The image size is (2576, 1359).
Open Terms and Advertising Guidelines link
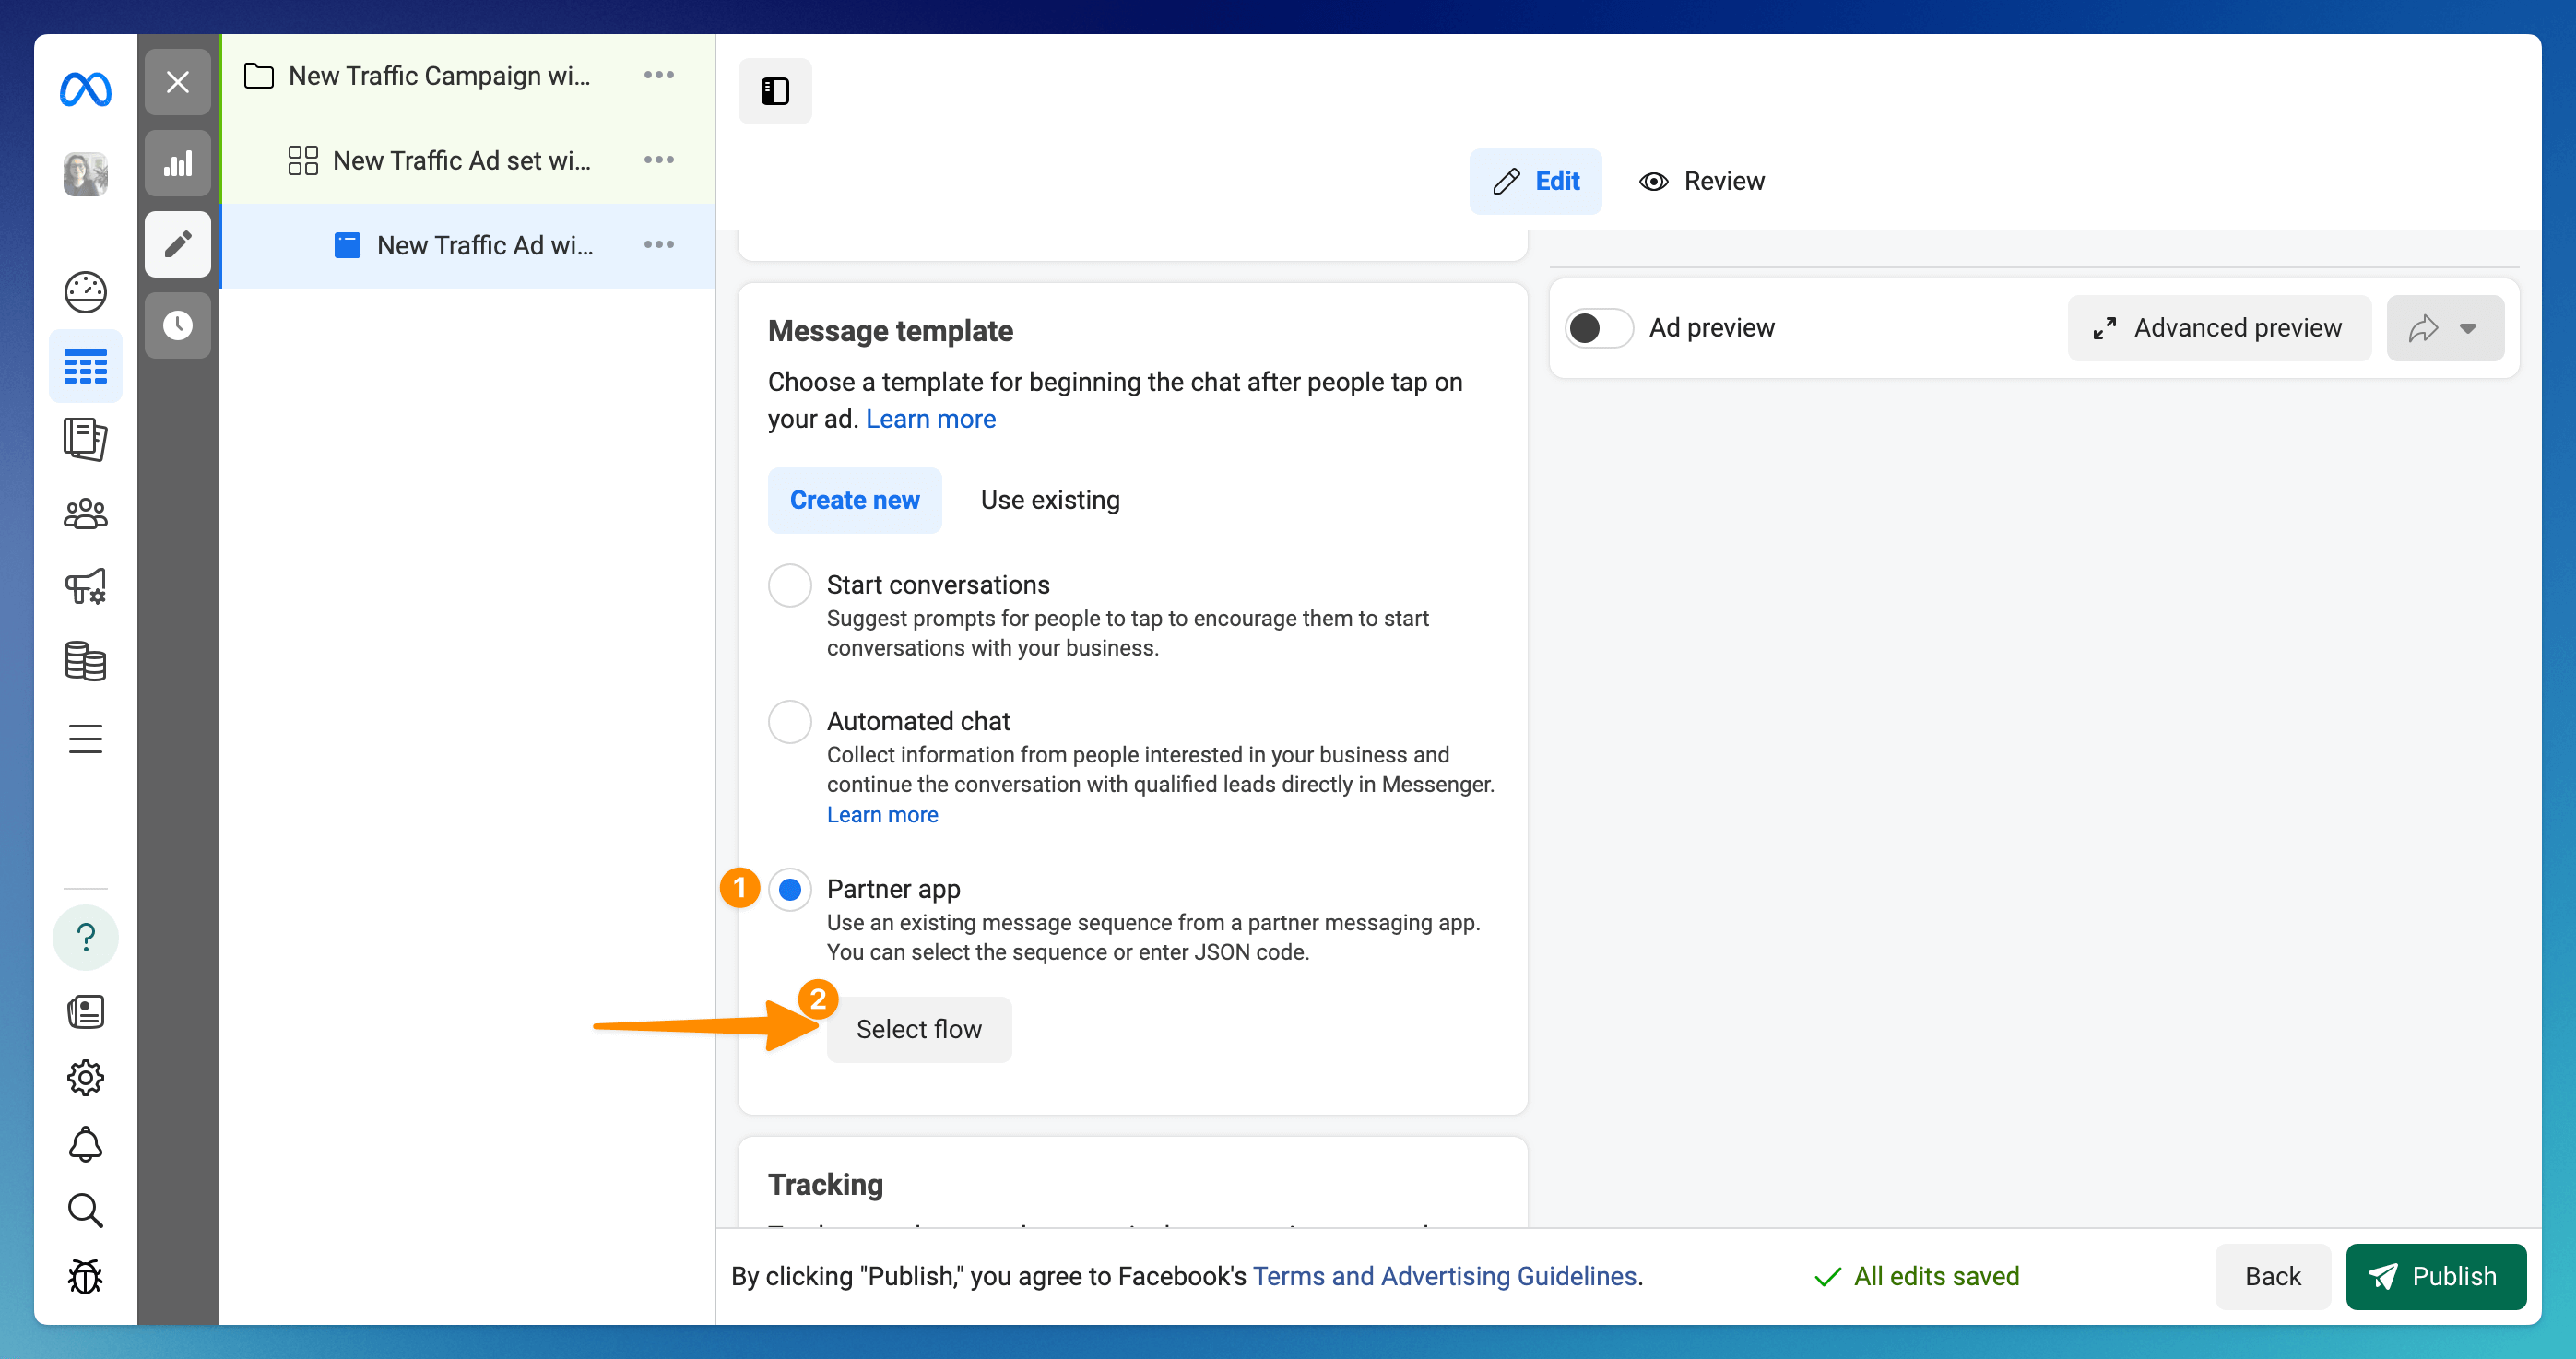(x=1444, y=1276)
